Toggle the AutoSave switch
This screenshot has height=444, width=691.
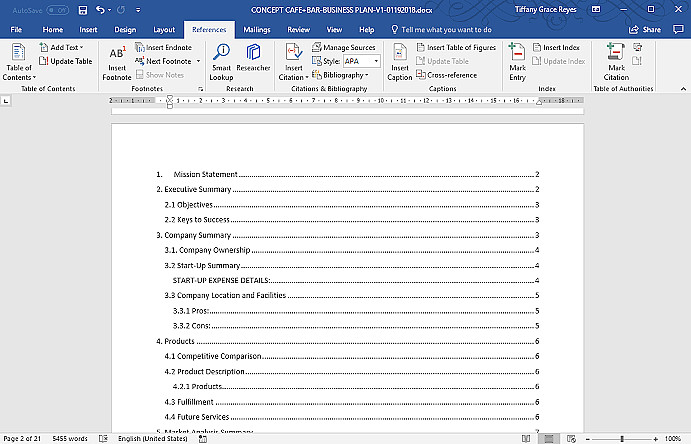tap(58, 10)
